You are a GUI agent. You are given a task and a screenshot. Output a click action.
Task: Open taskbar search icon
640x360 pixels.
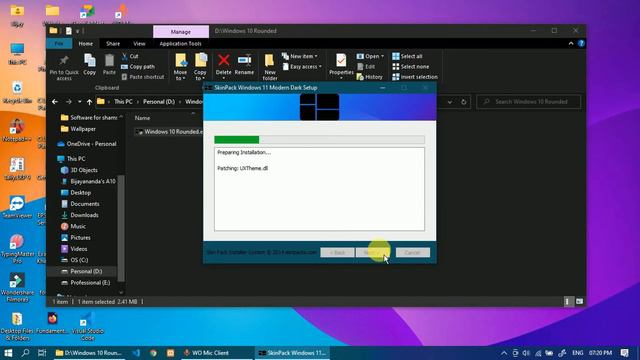pos(25,353)
